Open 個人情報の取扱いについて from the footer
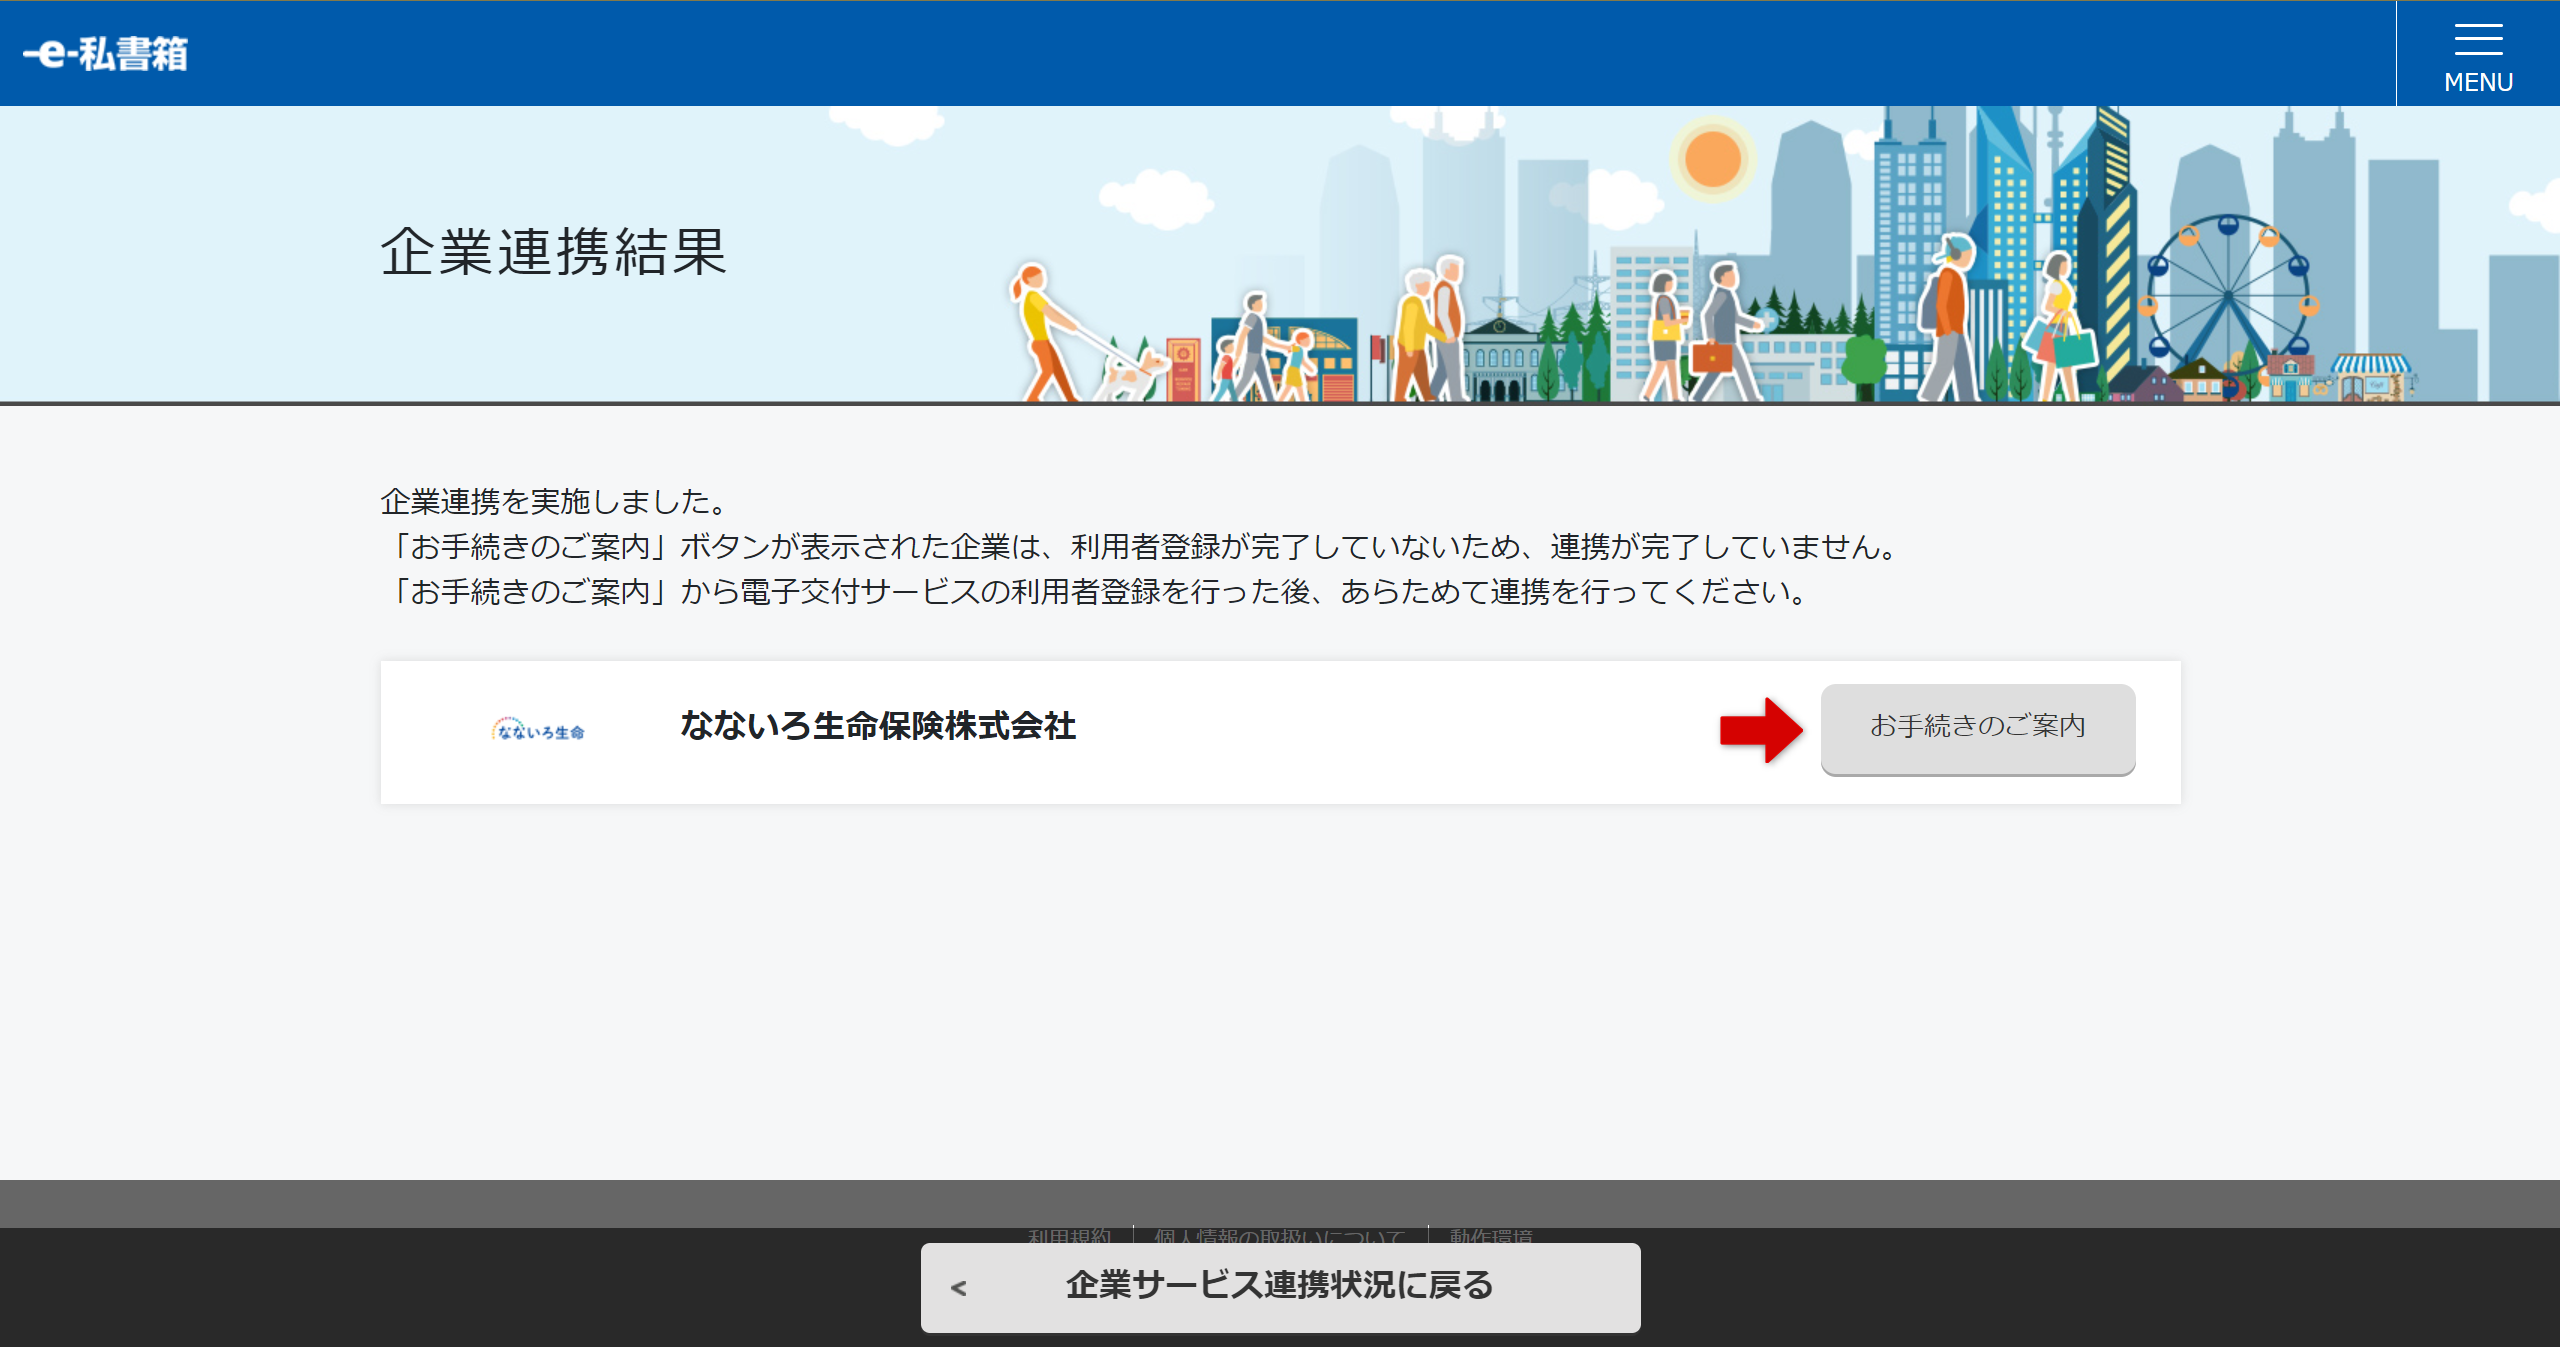Viewport: 2560px width, 1347px height. tap(1278, 1236)
